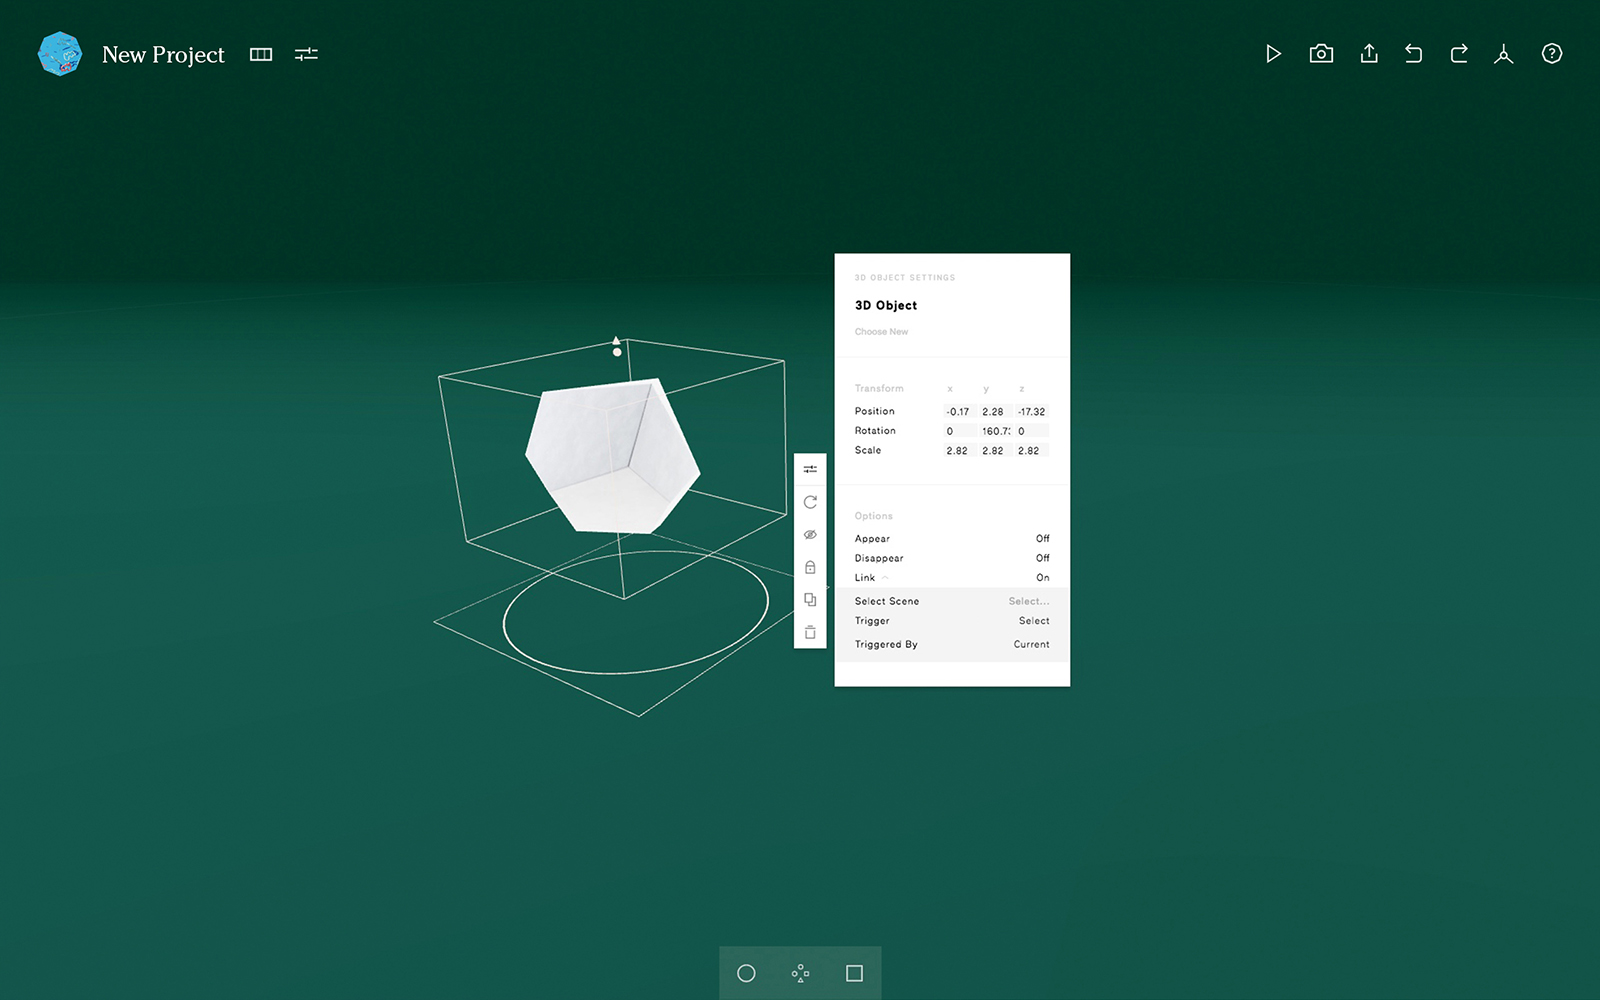
Task: Duplicate the selected 3D object
Action: pos(810,600)
